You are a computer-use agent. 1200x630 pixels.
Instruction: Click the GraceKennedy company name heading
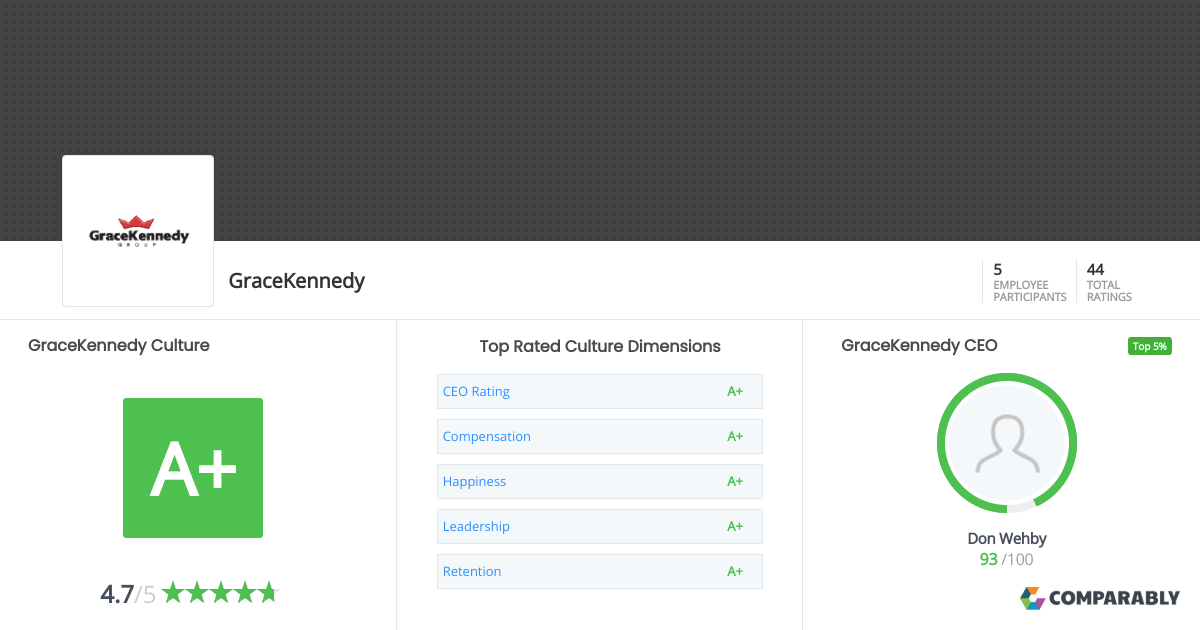296,281
